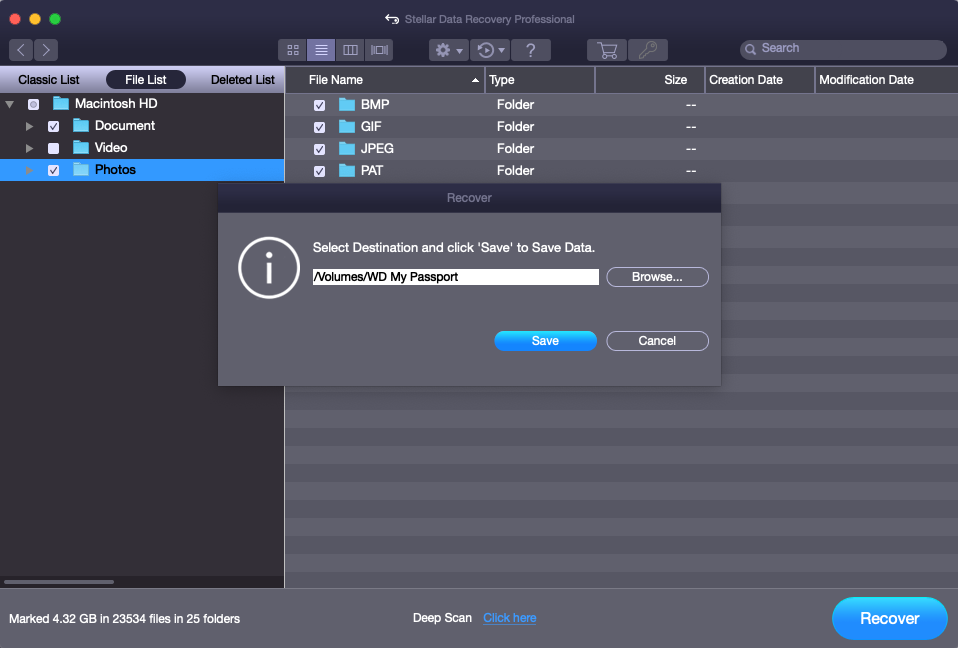Toggle the Macintosh HD checkbox
The height and width of the screenshot is (648, 958).
[34, 104]
